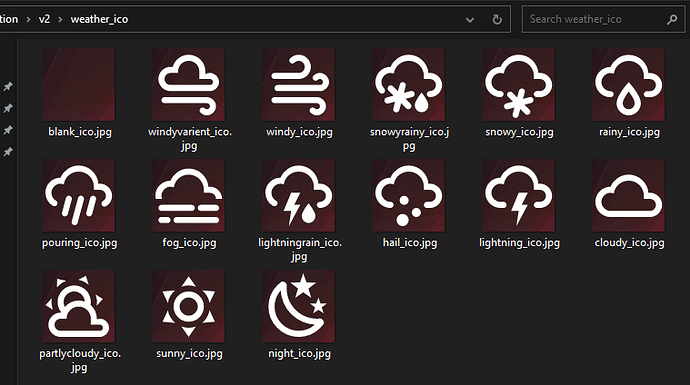690x385 pixels.
Task: Select the lightningrain cloud icon image
Action: pyautogui.click(x=298, y=195)
